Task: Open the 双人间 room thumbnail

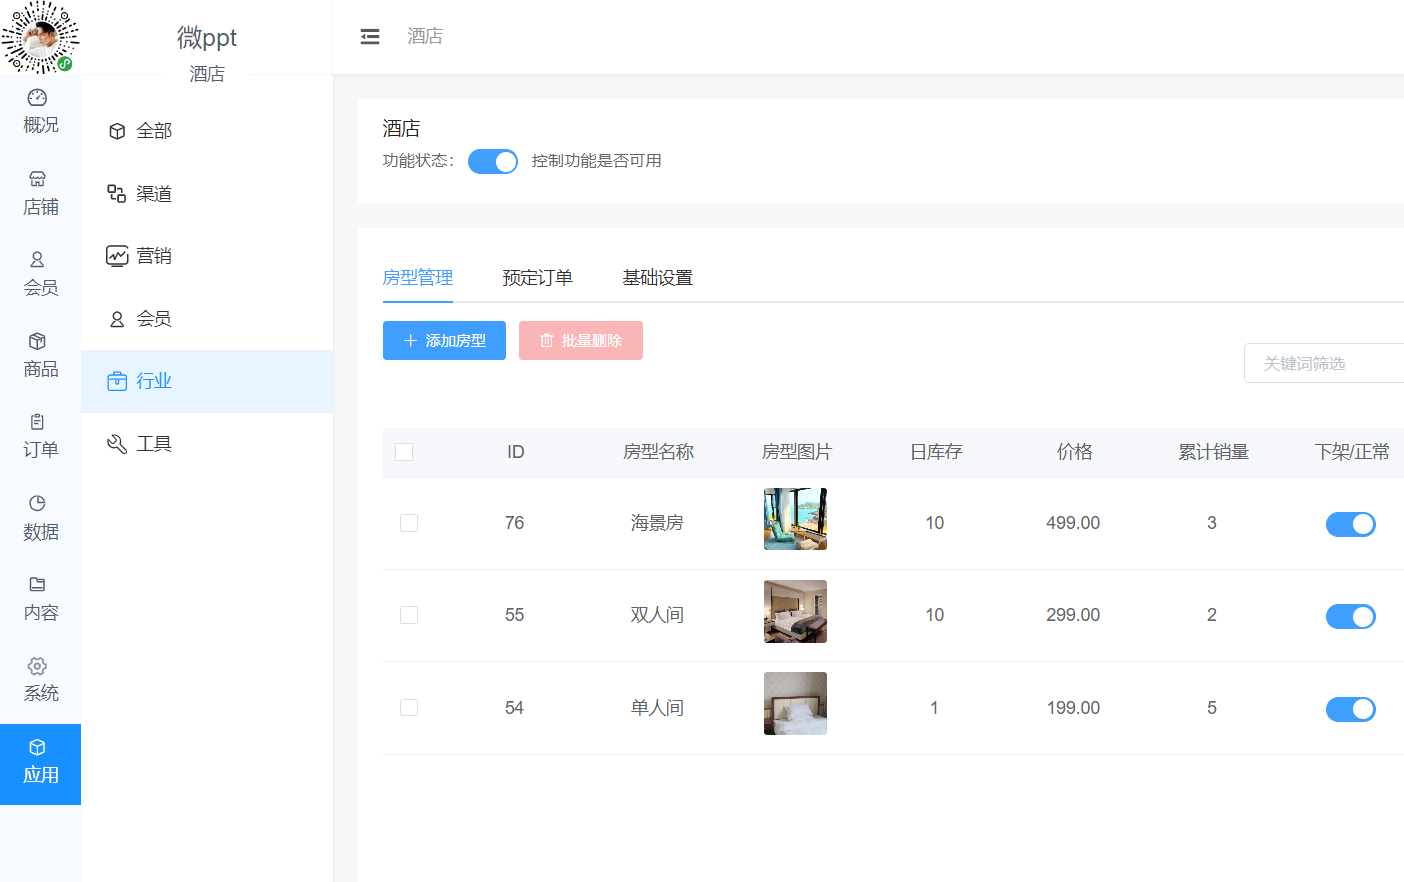Action: point(795,611)
